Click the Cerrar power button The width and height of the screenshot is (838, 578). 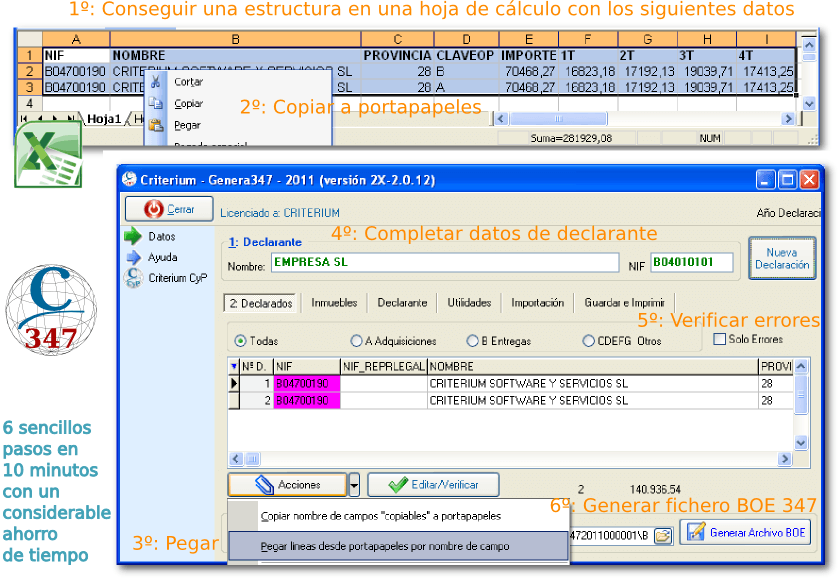click(169, 209)
